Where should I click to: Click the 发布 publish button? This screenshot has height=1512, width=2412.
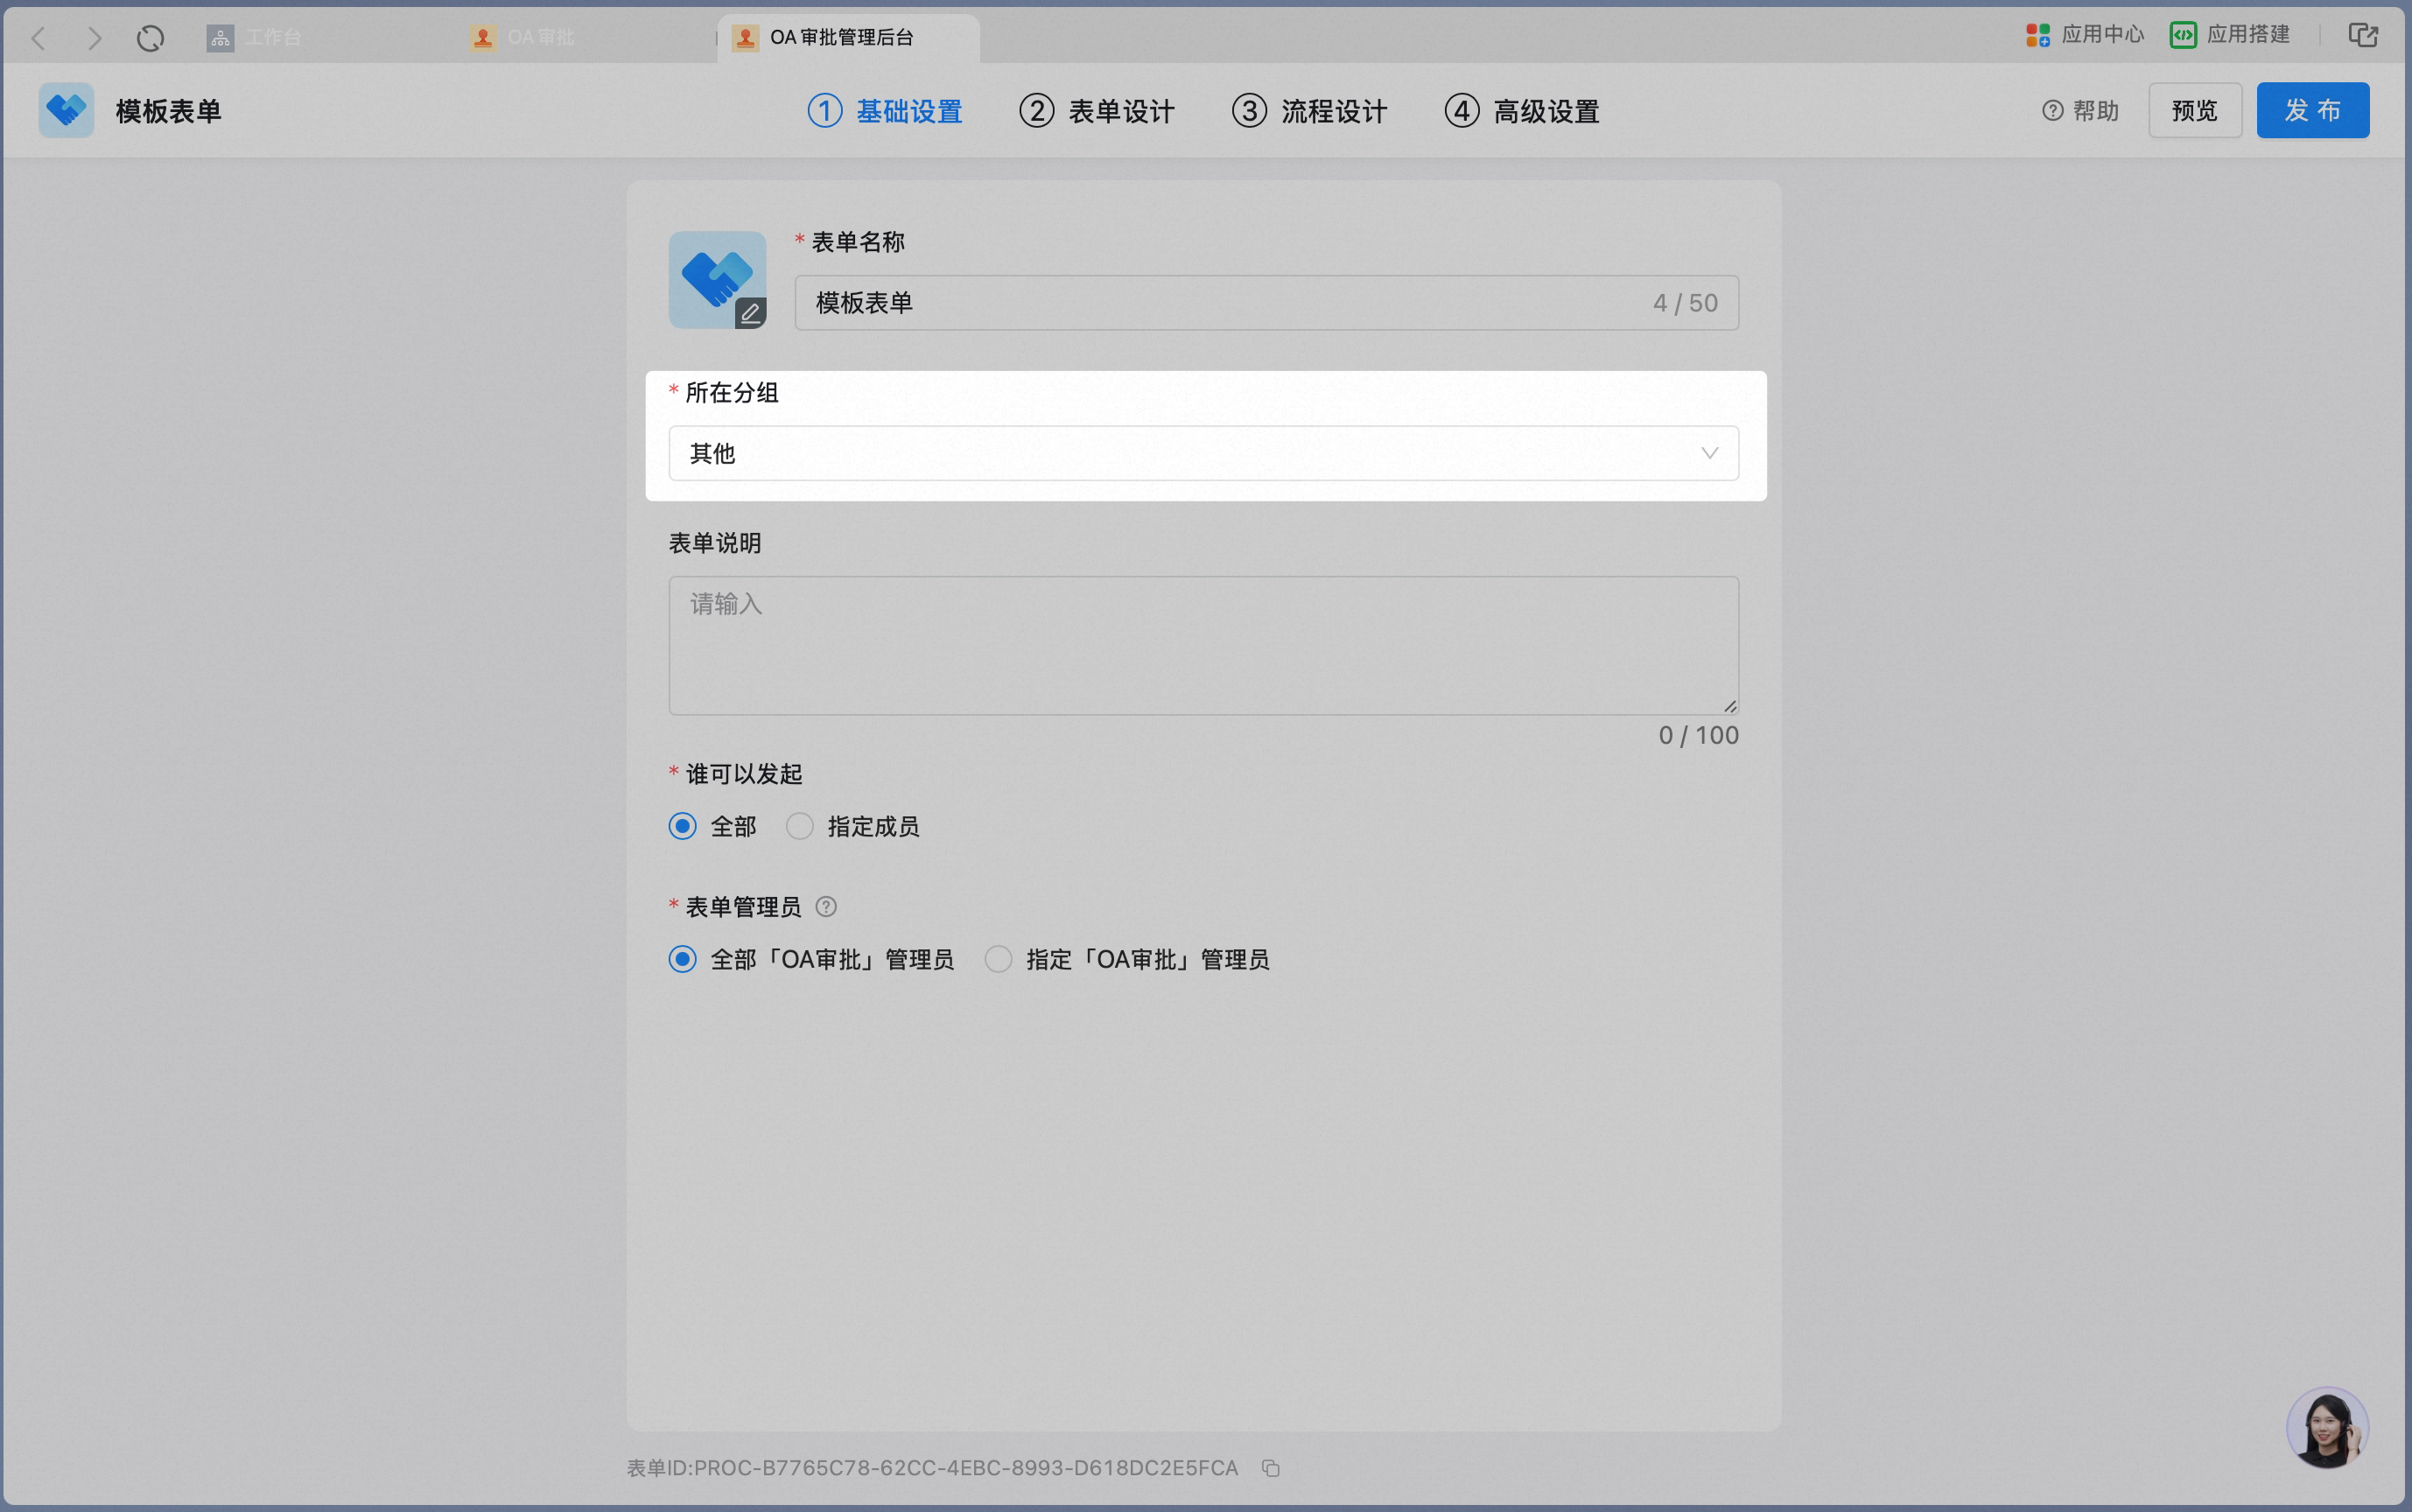(x=2313, y=110)
